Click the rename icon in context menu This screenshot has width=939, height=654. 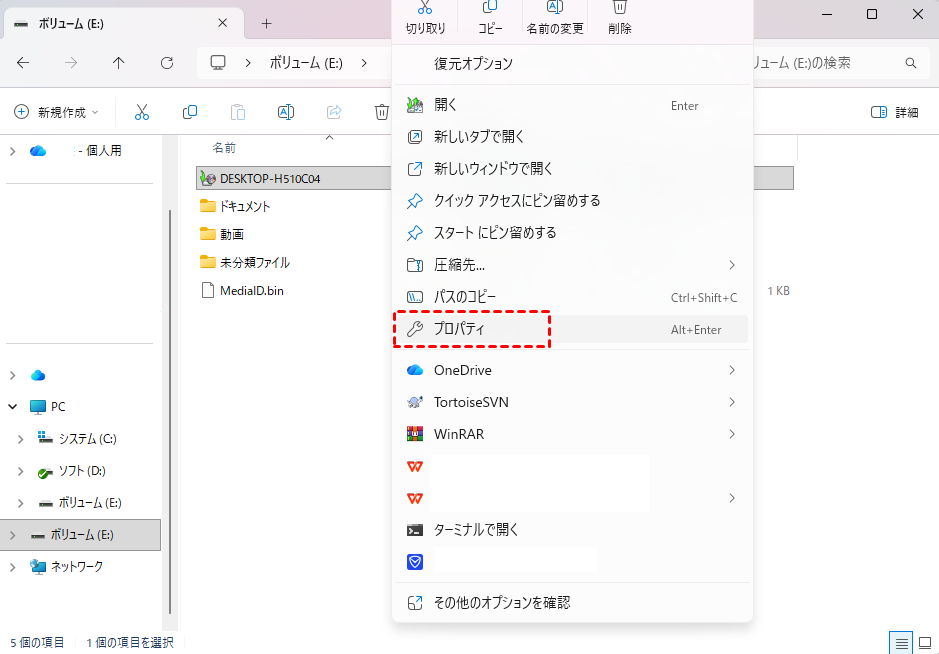(555, 8)
